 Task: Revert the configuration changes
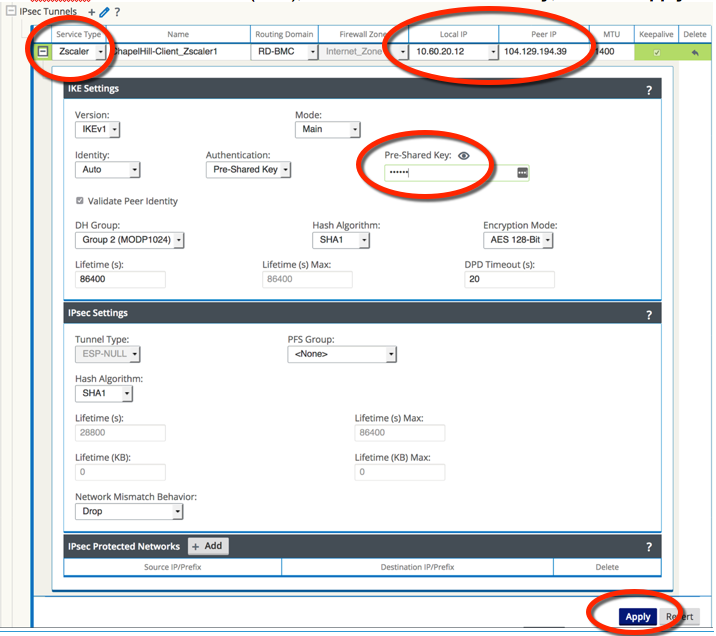[x=679, y=617]
